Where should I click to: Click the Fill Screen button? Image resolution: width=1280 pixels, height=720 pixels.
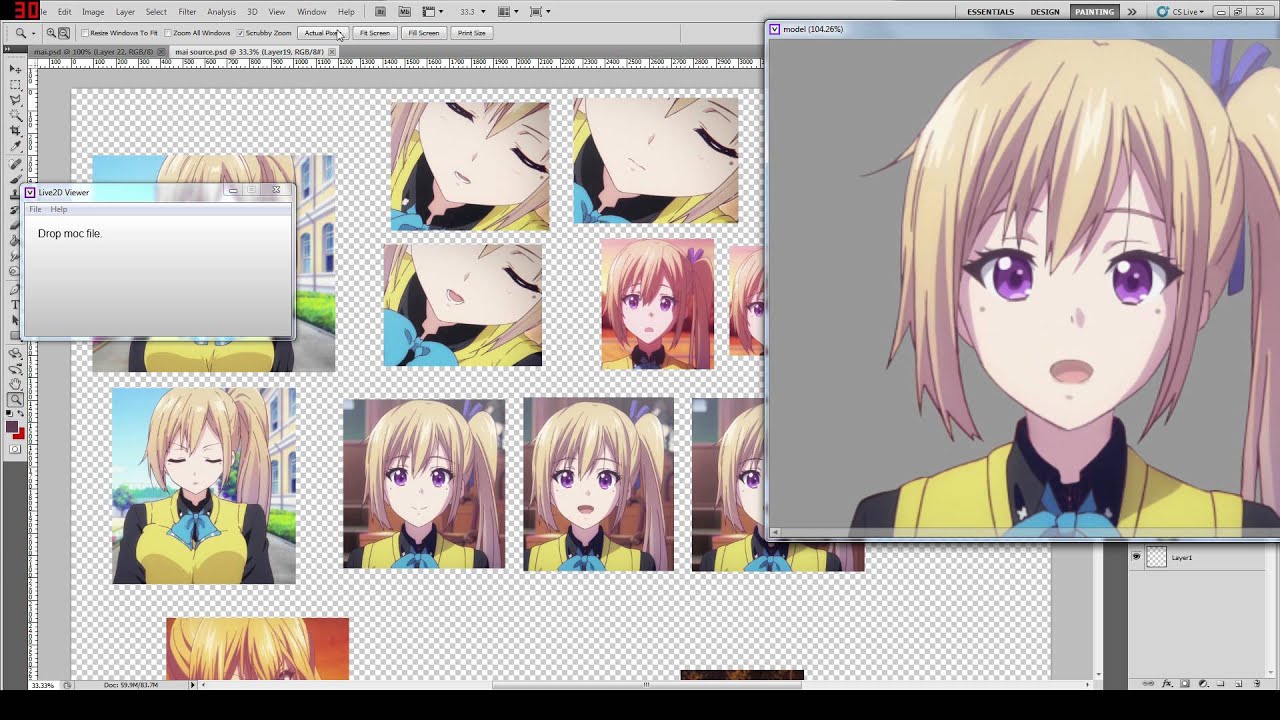pyautogui.click(x=423, y=33)
